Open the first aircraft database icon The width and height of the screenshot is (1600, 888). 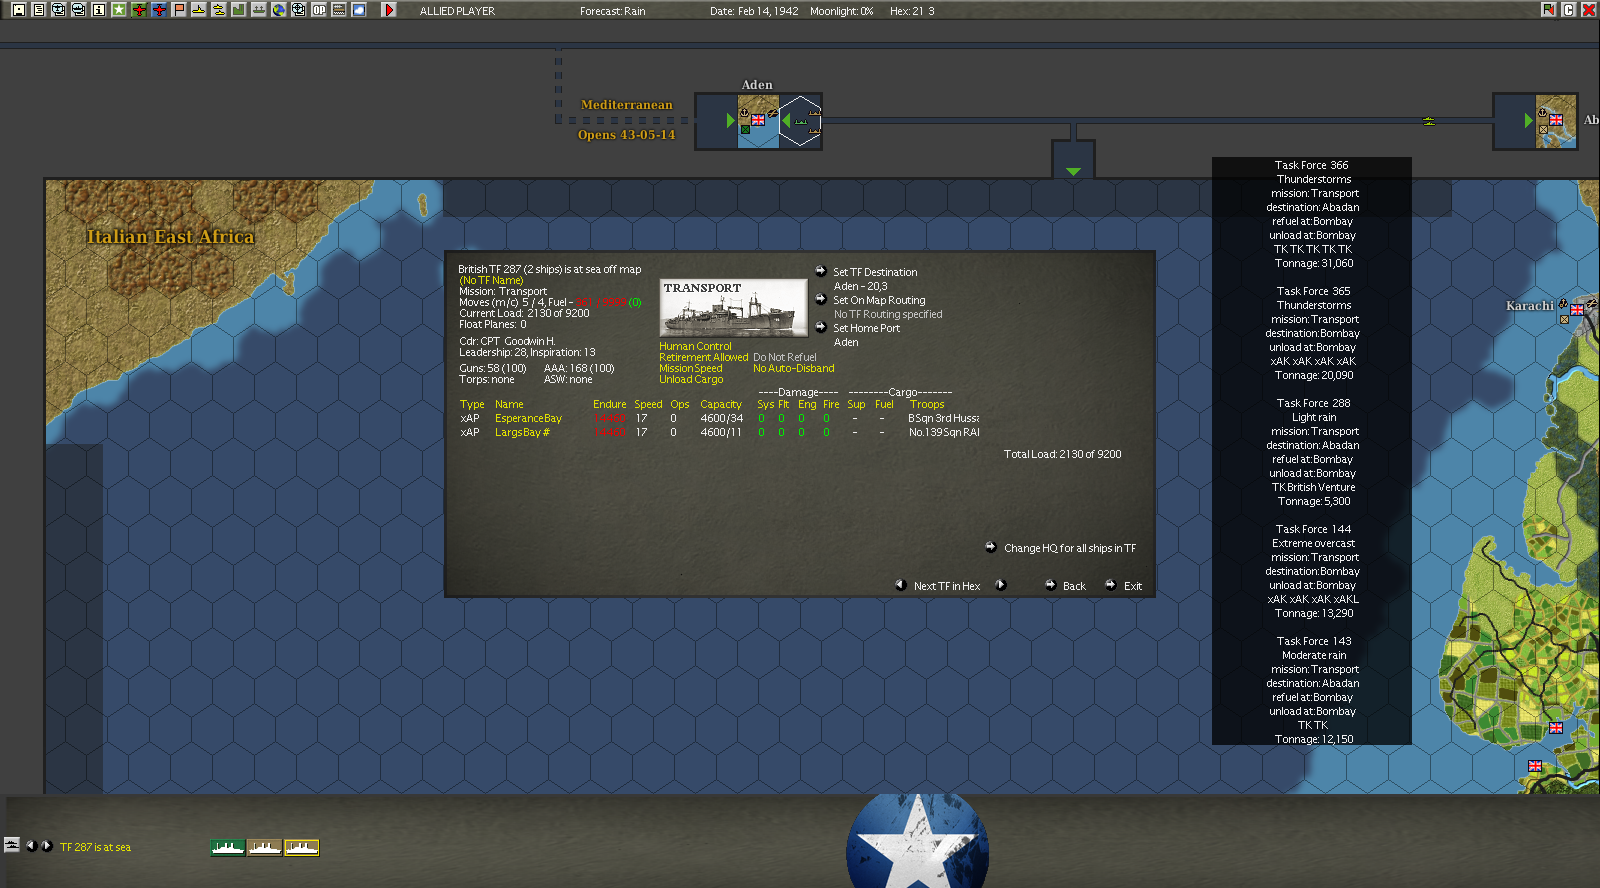(x=59, y=10)
